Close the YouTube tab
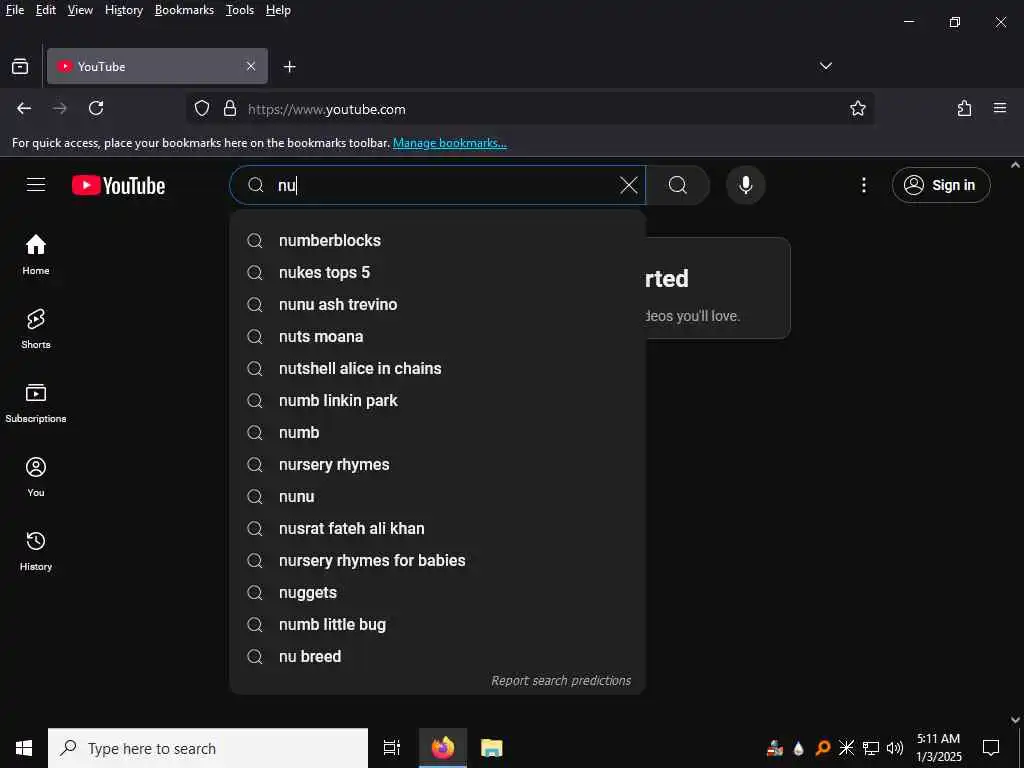 (251, 66)
